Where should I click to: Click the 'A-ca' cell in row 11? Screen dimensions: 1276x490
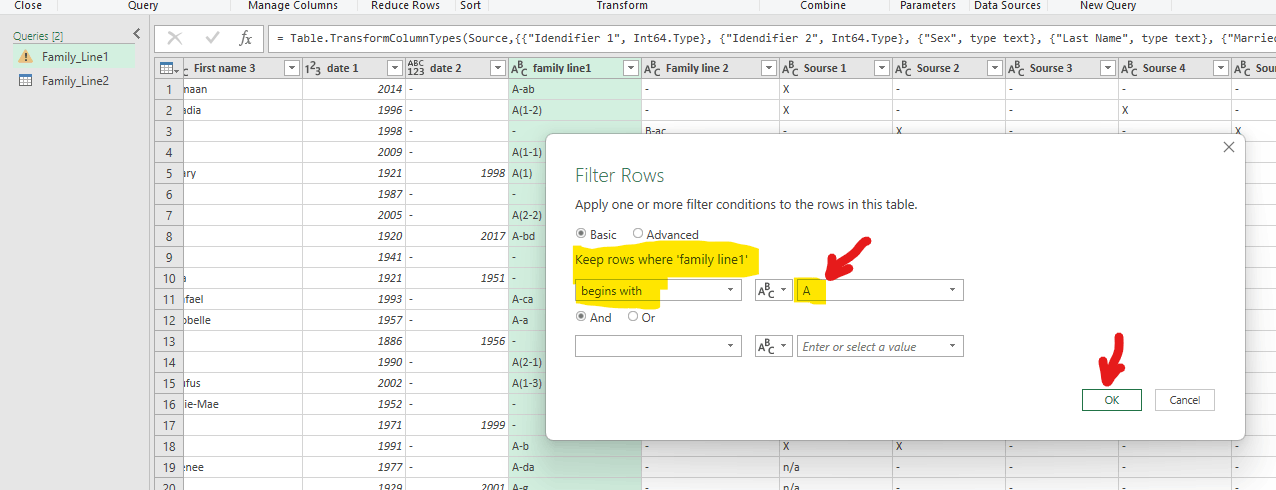click(x=527, y=299)
